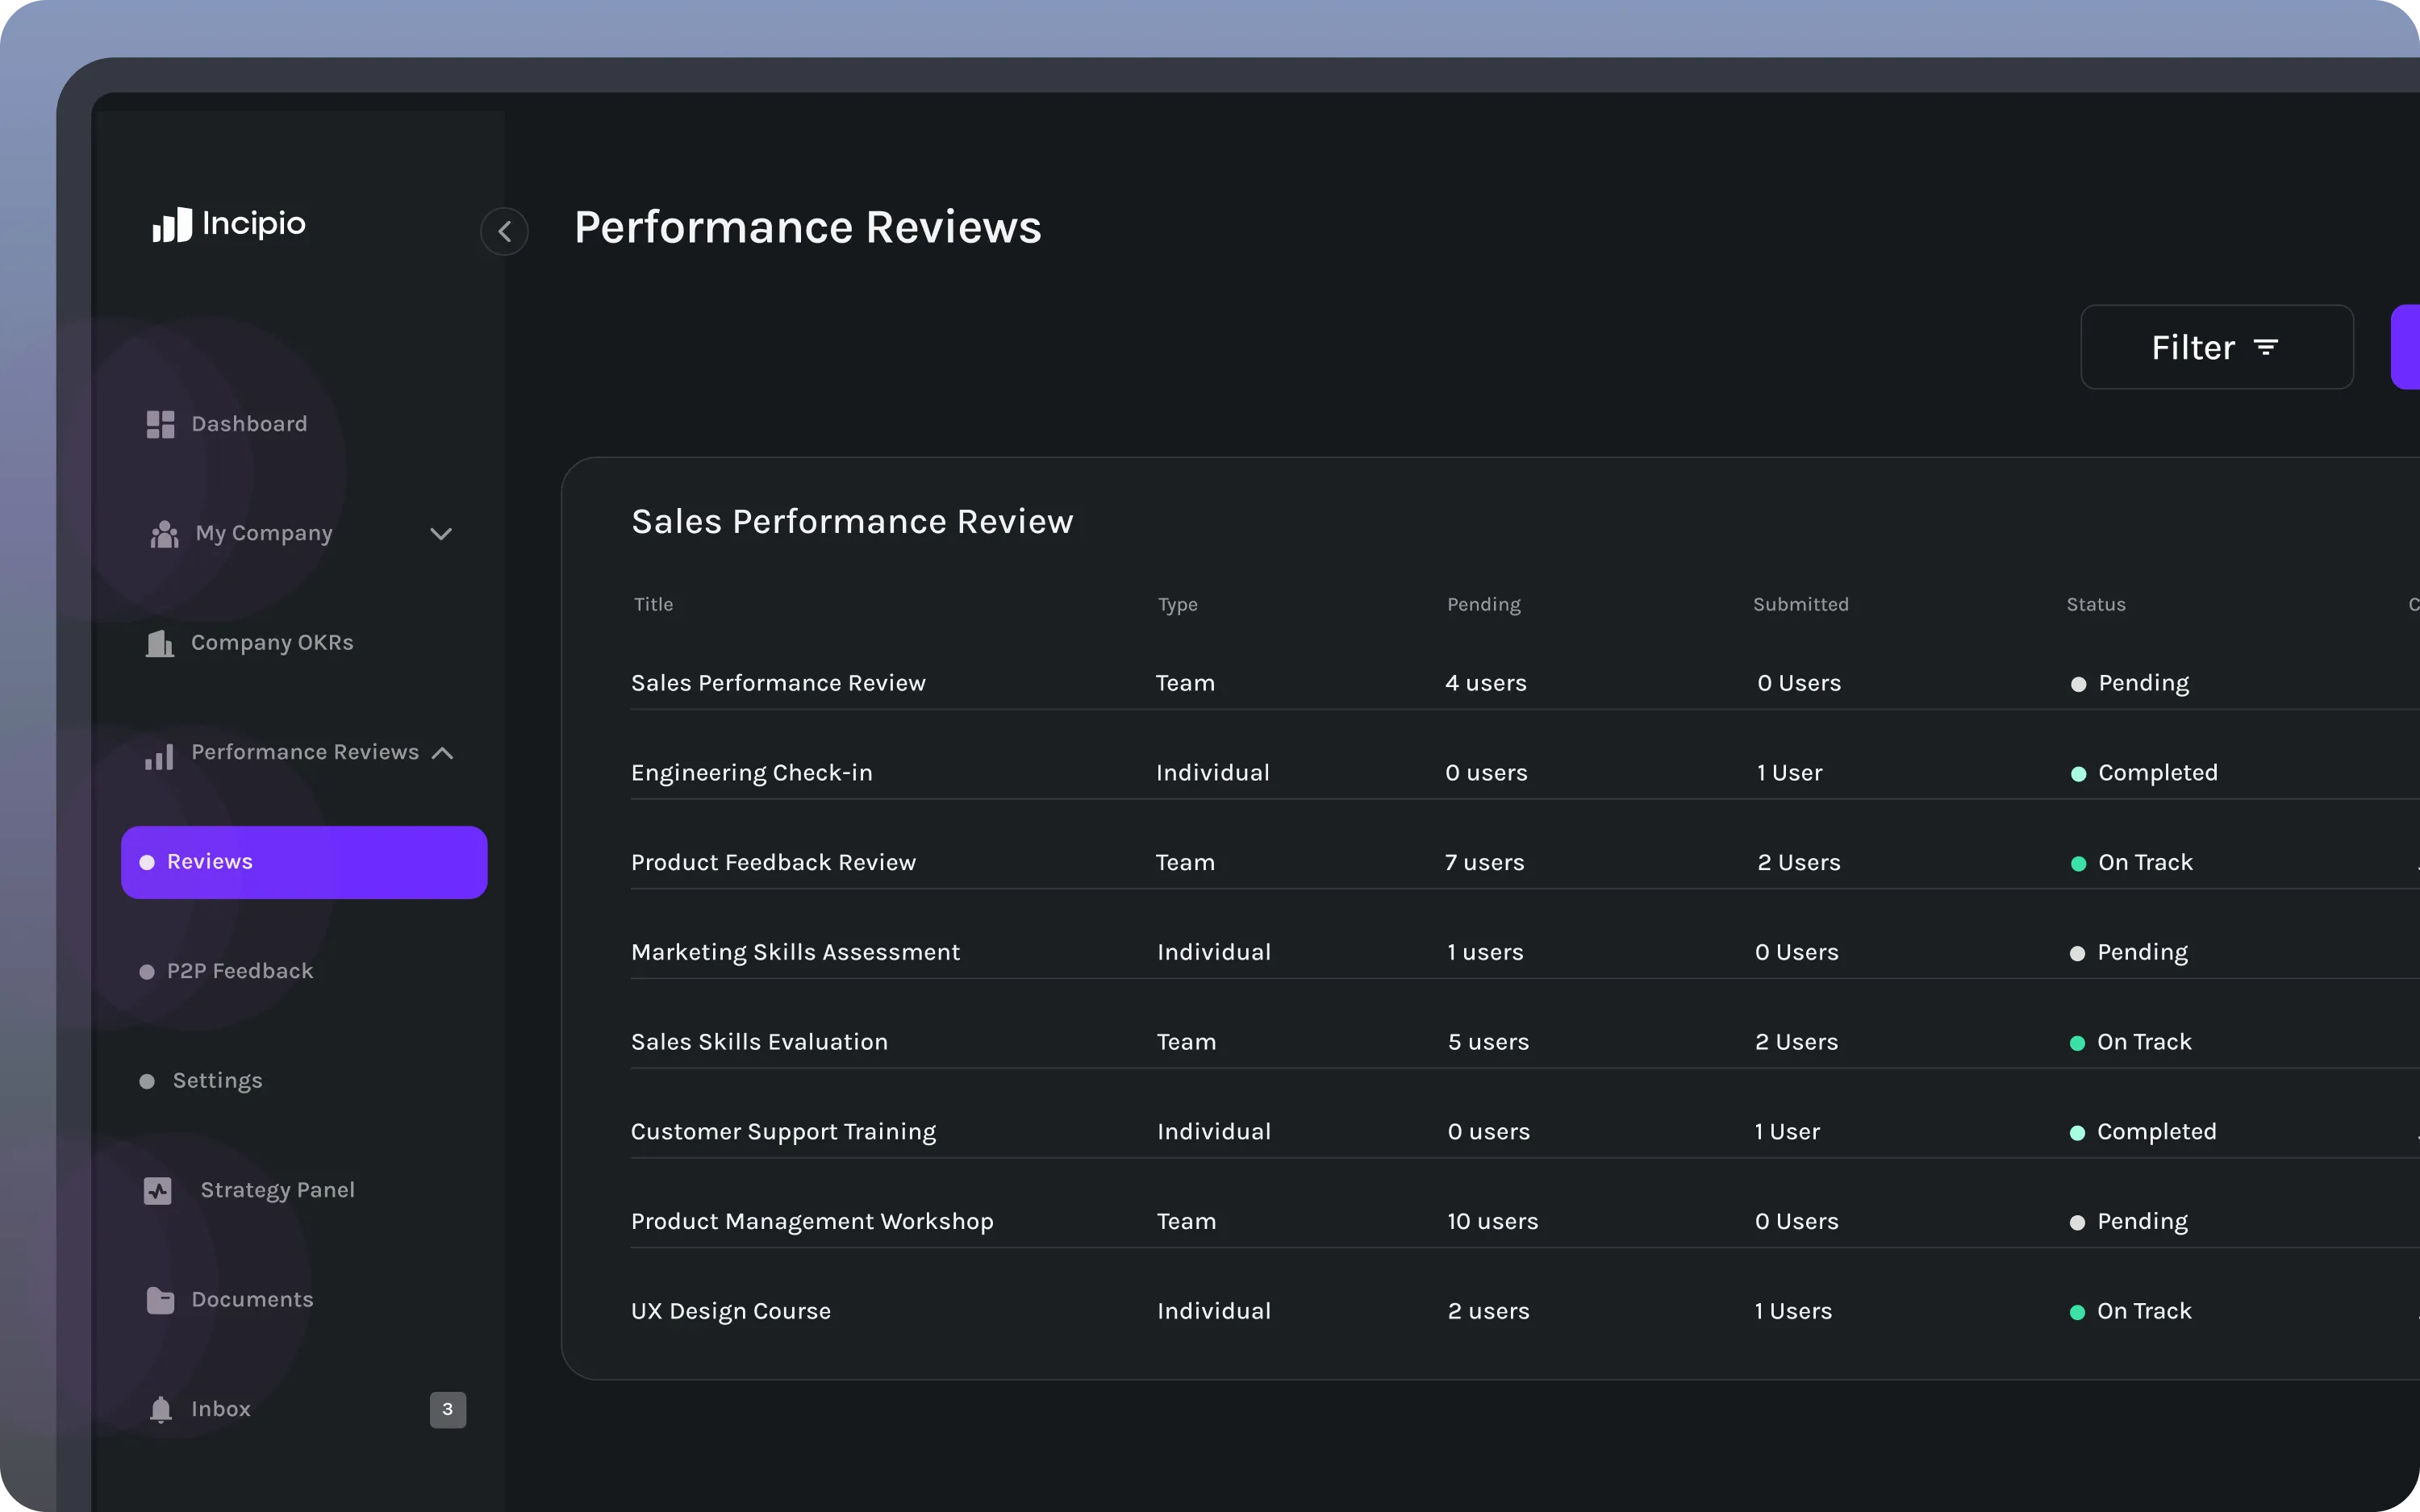Click the Strategy Panel pulse icon
The image size is (2420, 1512).
coord(158,1190)
